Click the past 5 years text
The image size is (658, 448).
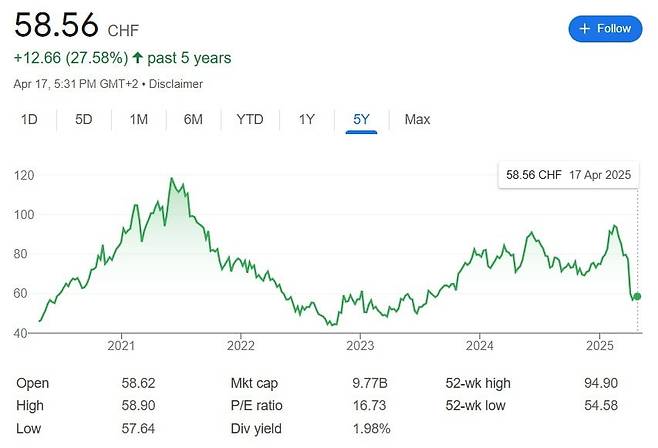pos(189,58)
